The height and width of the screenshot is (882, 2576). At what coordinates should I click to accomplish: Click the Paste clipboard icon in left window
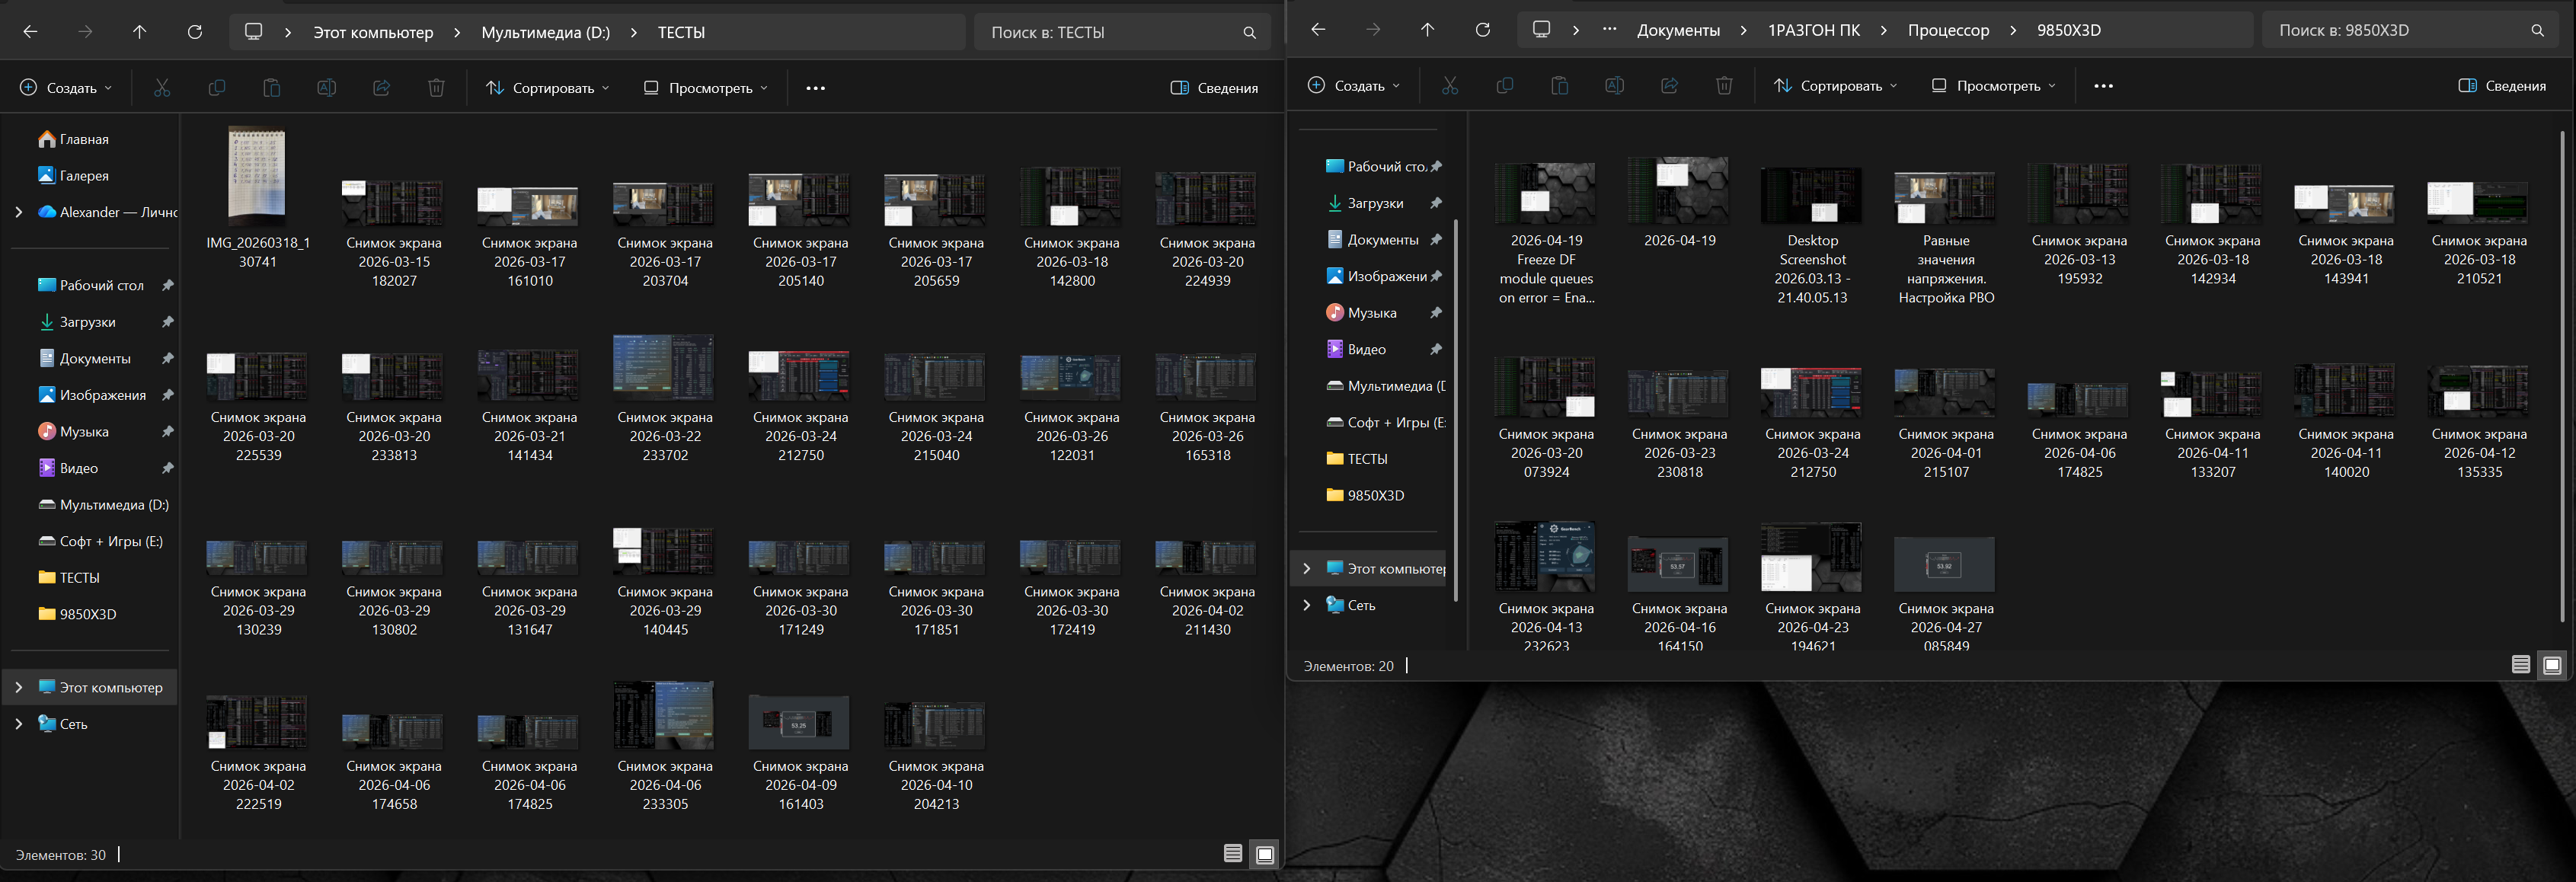pyautogui.click(x=271, y=88)
